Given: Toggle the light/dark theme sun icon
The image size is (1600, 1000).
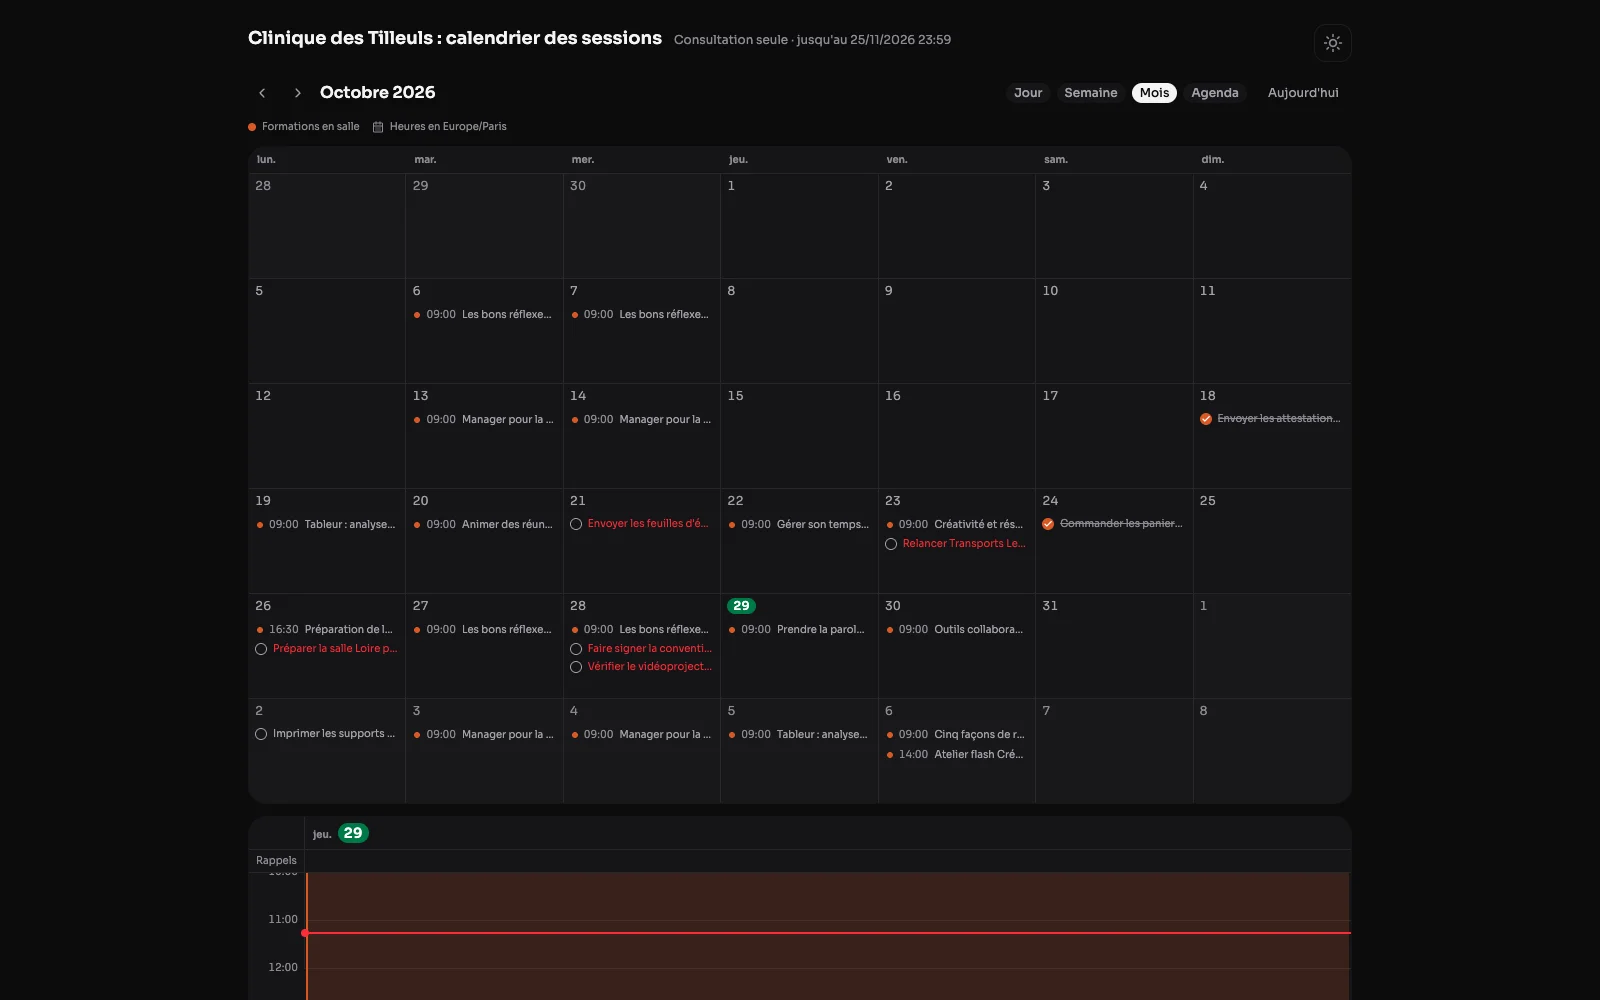Looking at the screenshot, I should [1332, 43].
